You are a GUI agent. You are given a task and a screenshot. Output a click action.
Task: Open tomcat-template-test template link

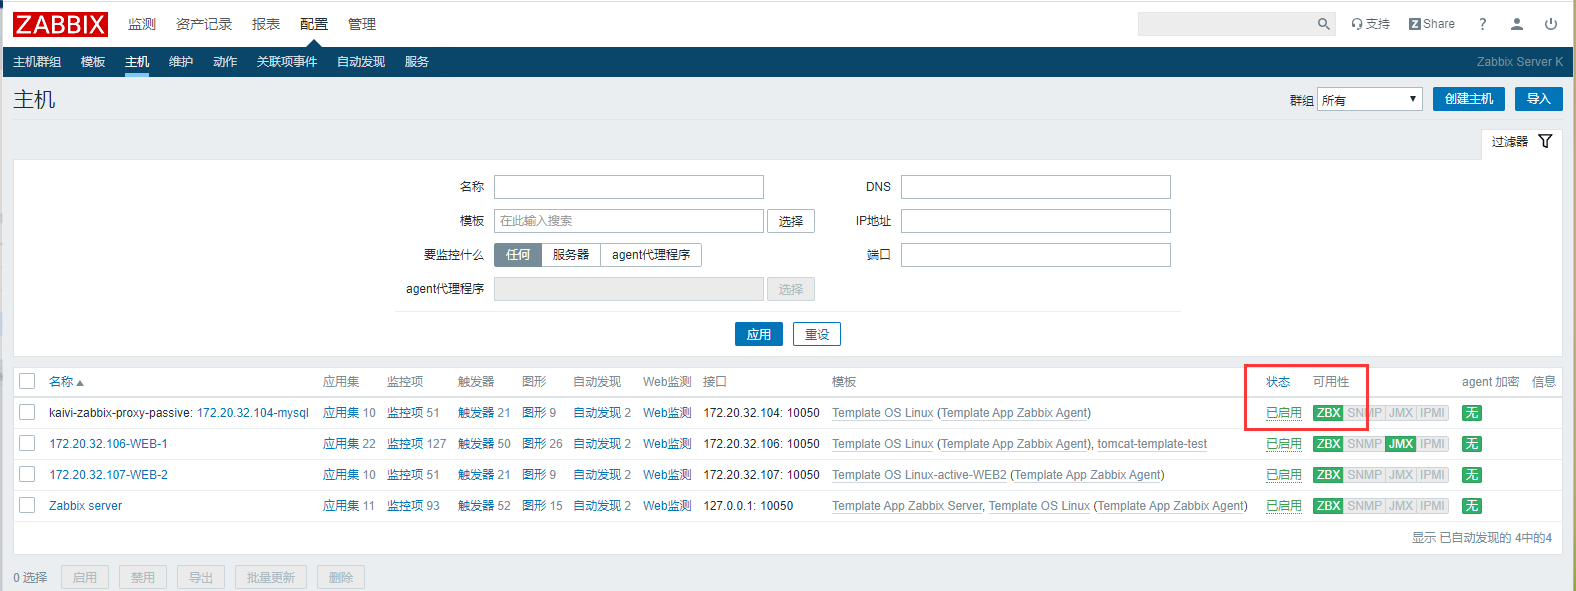tap(1152, 444)
